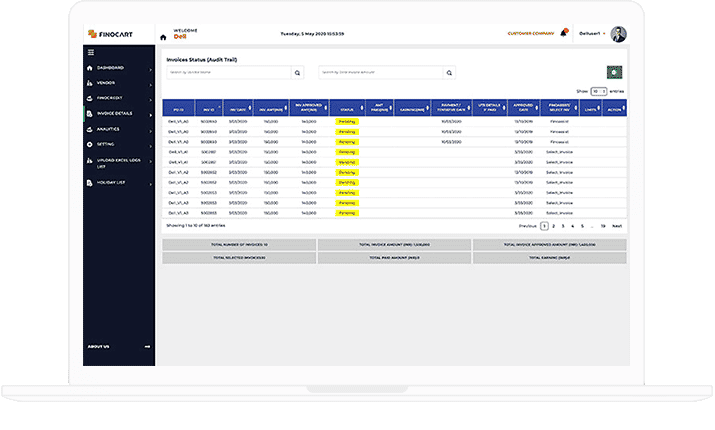The width and height of the screenshot is (715, 430).
Task: Select Invoice Details in sidebar
Action: [x=118, y=114]
